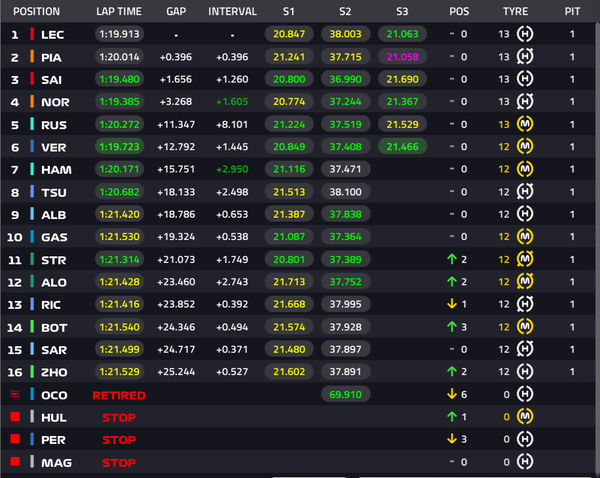Select driver PIA in the standings
This screenshot has width=600, height=478.
[51, 57]
